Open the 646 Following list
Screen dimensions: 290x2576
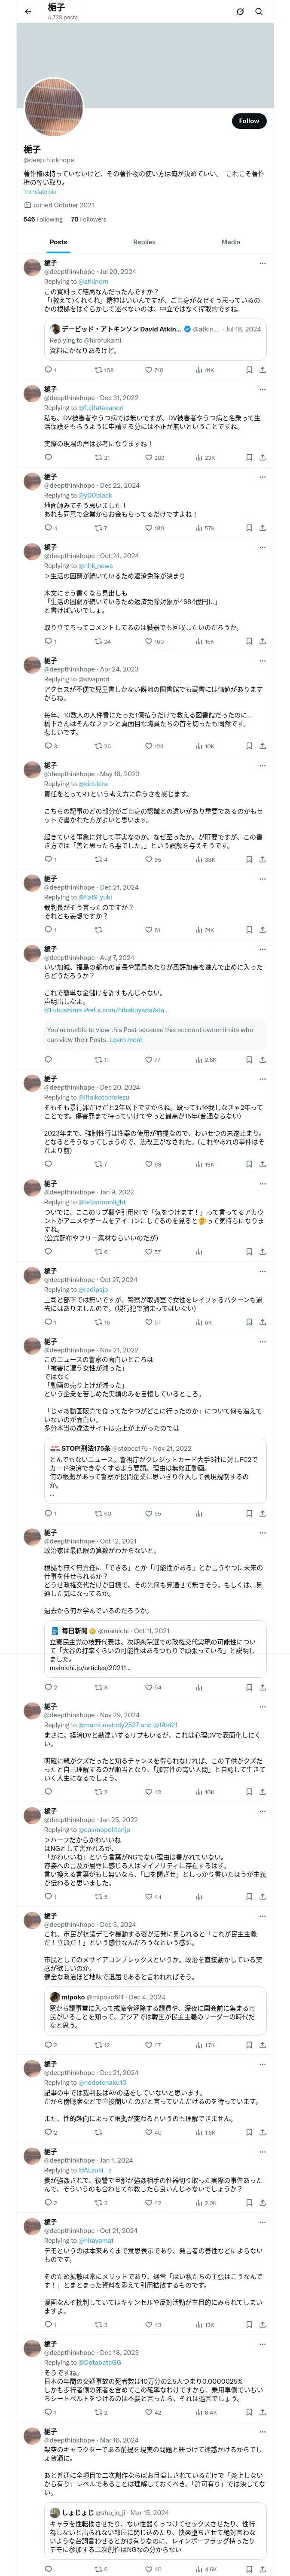pyautogui.click(x=43, y=219)
